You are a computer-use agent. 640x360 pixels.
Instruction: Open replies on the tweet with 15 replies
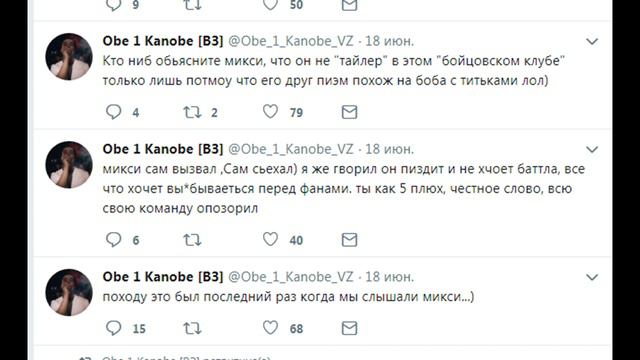(113, 328)
